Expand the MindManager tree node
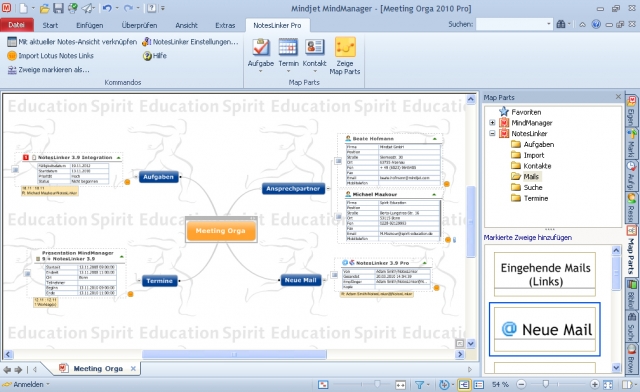 pos(492,122)
